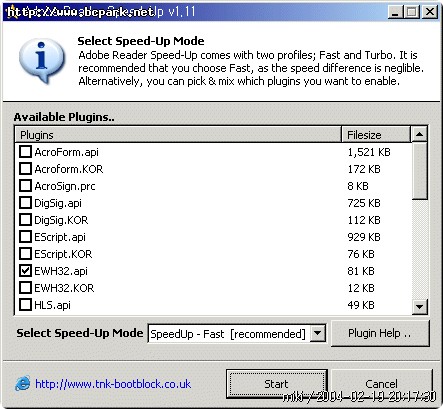Select the EScript.KOR file name

[x=63, y=254]
